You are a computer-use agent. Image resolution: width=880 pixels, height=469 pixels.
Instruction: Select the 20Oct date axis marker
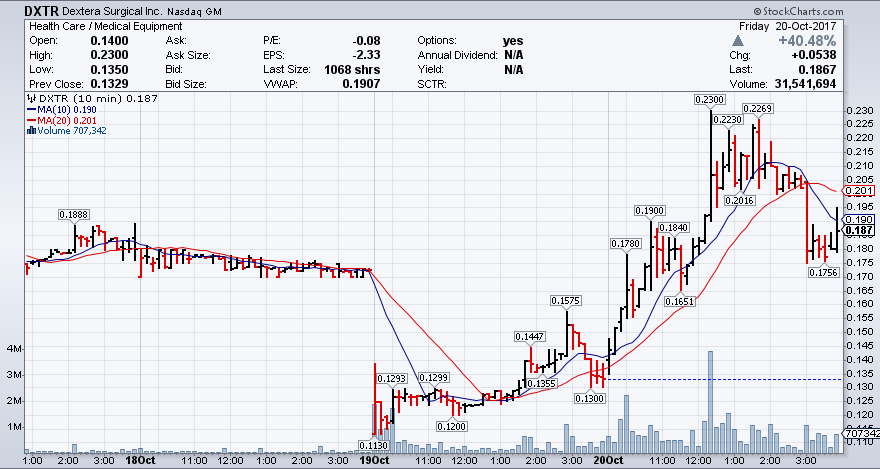coord(605,461)
